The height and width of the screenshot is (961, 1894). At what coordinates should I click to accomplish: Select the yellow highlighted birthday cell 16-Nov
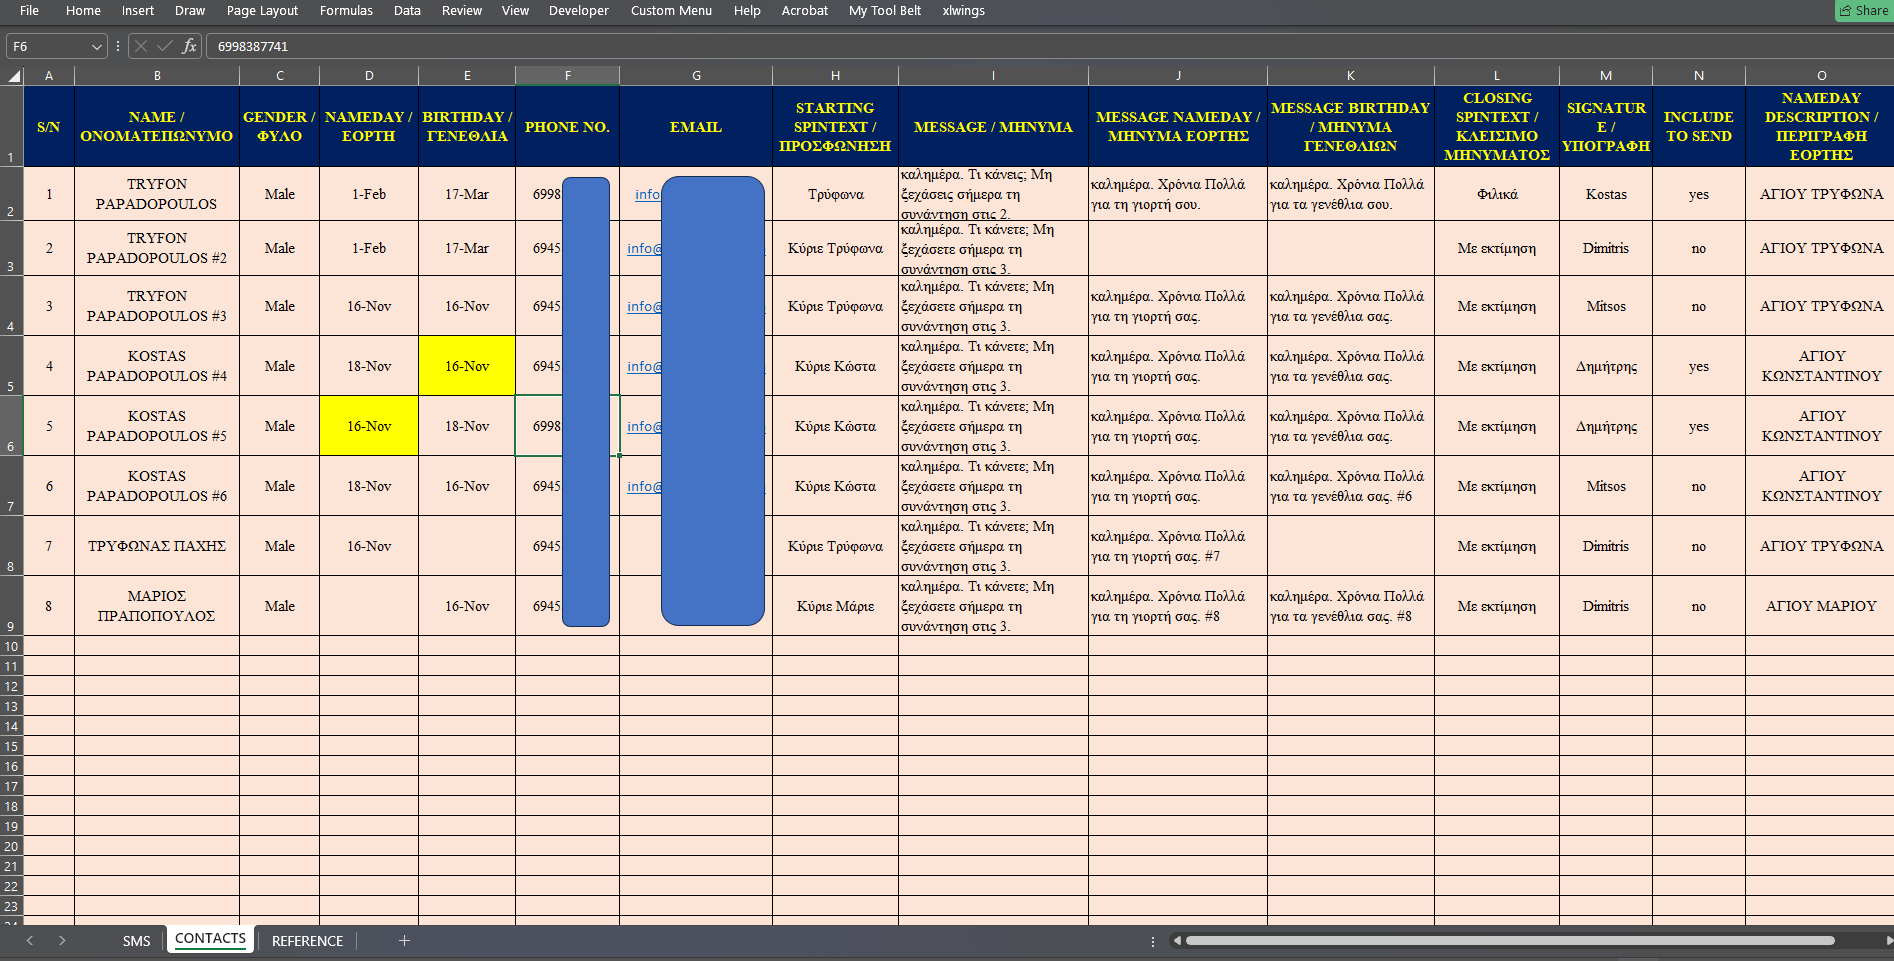pos(467,366)
